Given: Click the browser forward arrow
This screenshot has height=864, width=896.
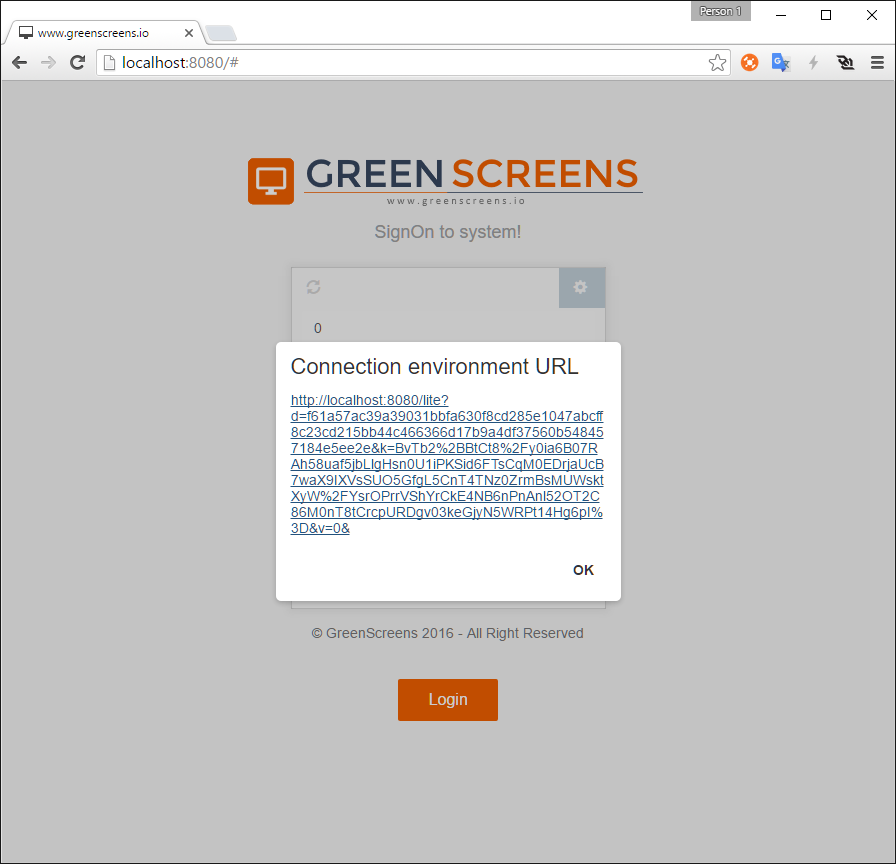Looking at the screenshot, I should click(48, 63).
